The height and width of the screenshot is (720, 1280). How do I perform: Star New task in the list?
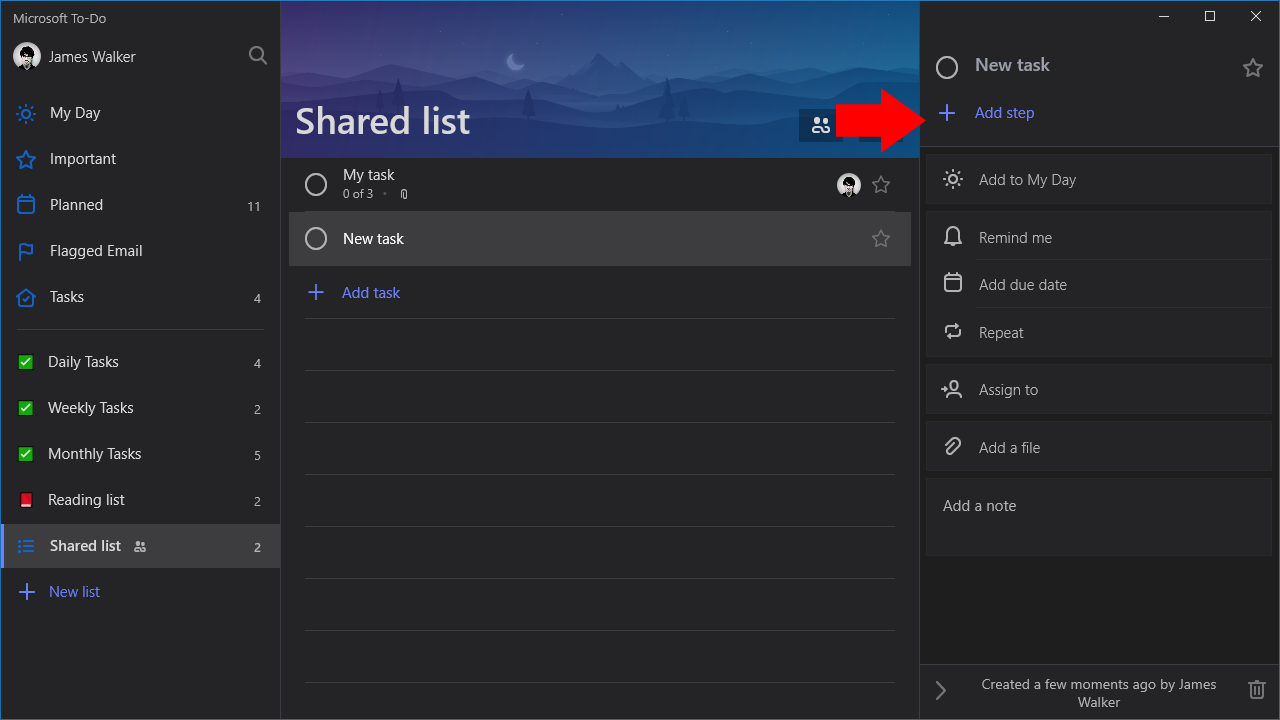[x=881, y=239]
